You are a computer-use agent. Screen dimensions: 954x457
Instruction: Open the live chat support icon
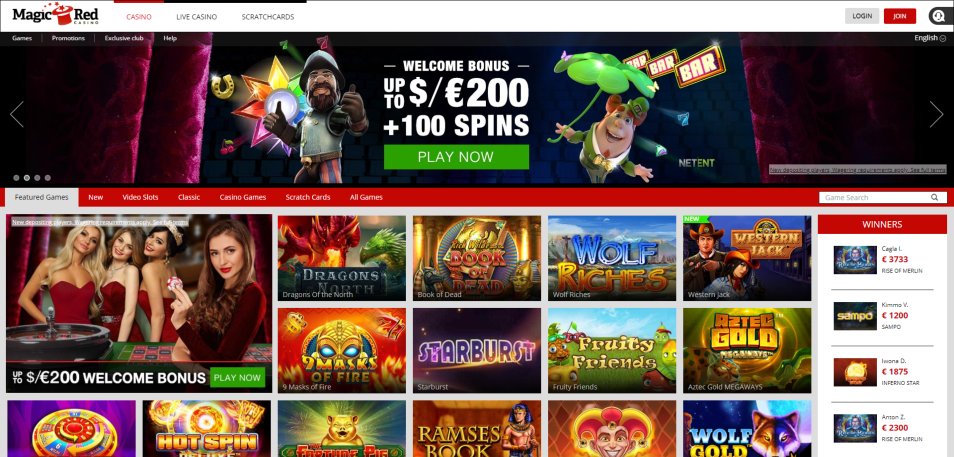(937, 16)
